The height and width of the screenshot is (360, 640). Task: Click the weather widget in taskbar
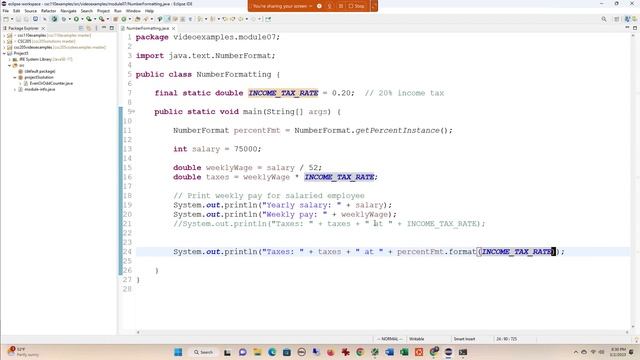click(x=22, y=352)
